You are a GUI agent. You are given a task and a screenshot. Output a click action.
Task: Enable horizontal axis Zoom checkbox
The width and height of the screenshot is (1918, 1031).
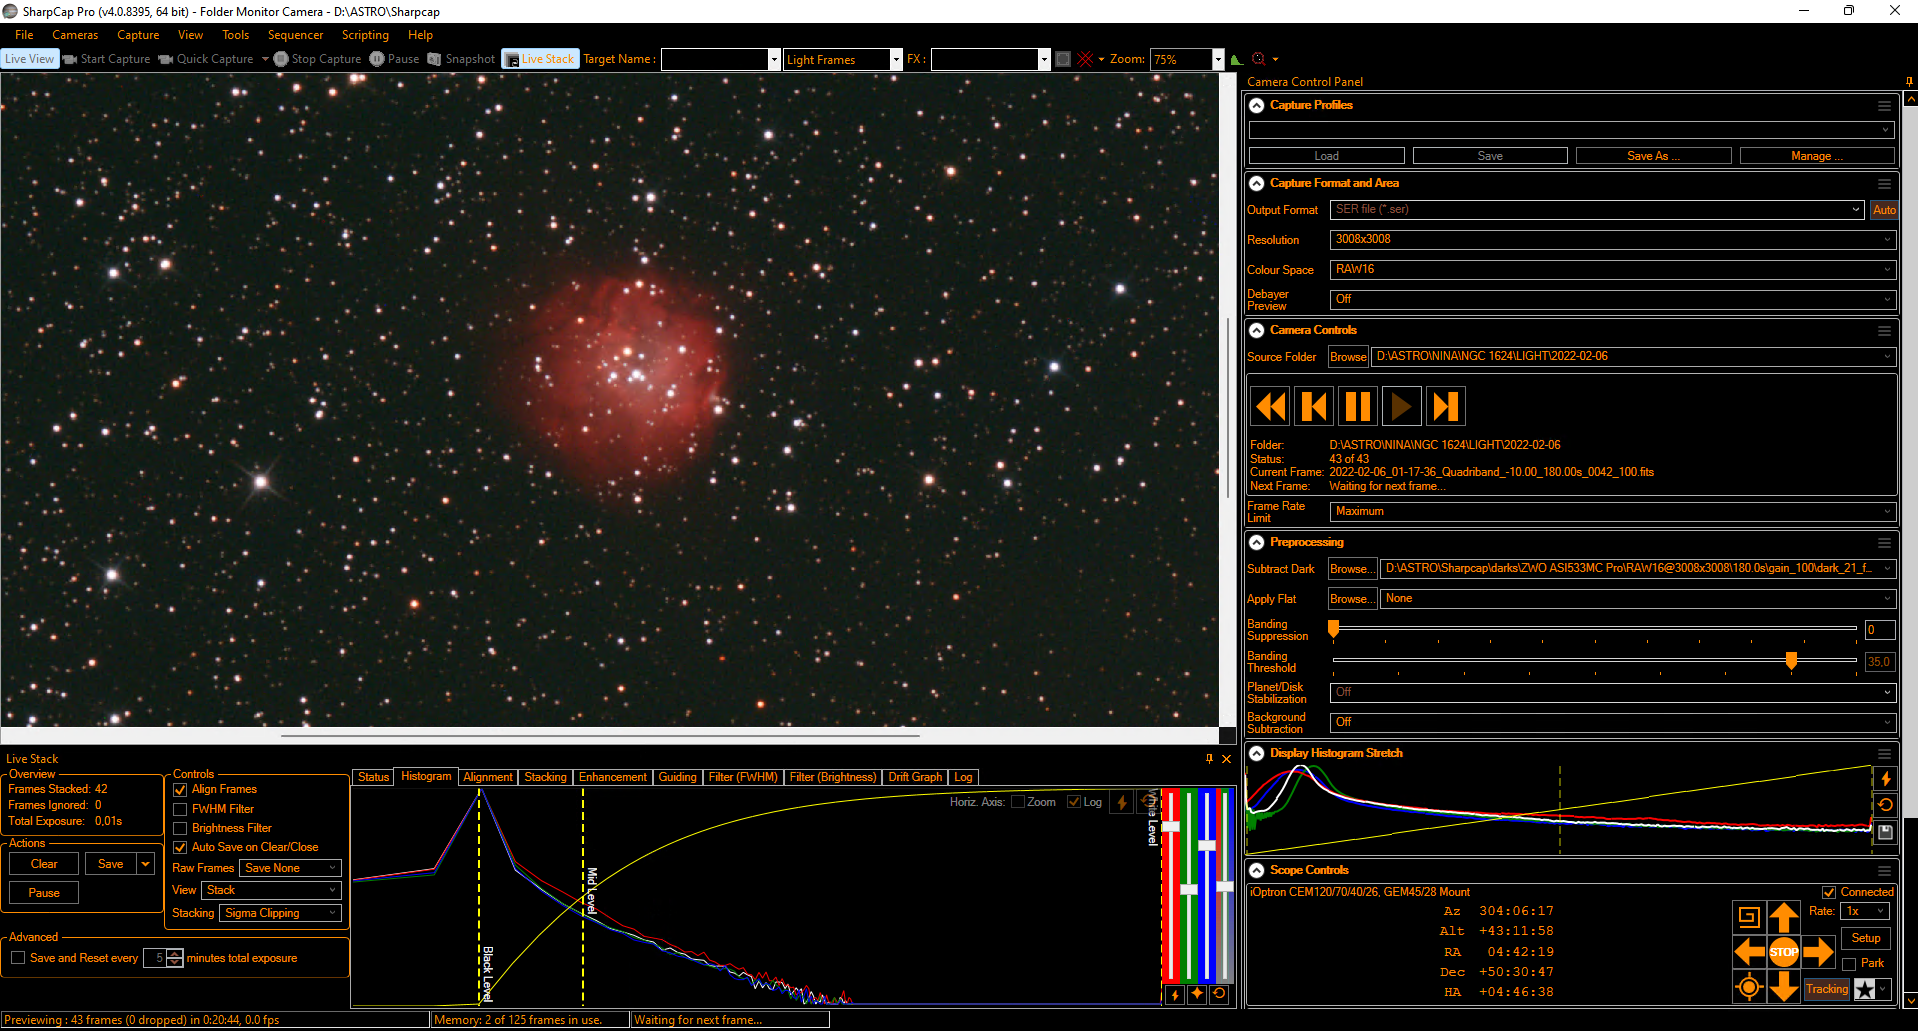pos(1018,802)
